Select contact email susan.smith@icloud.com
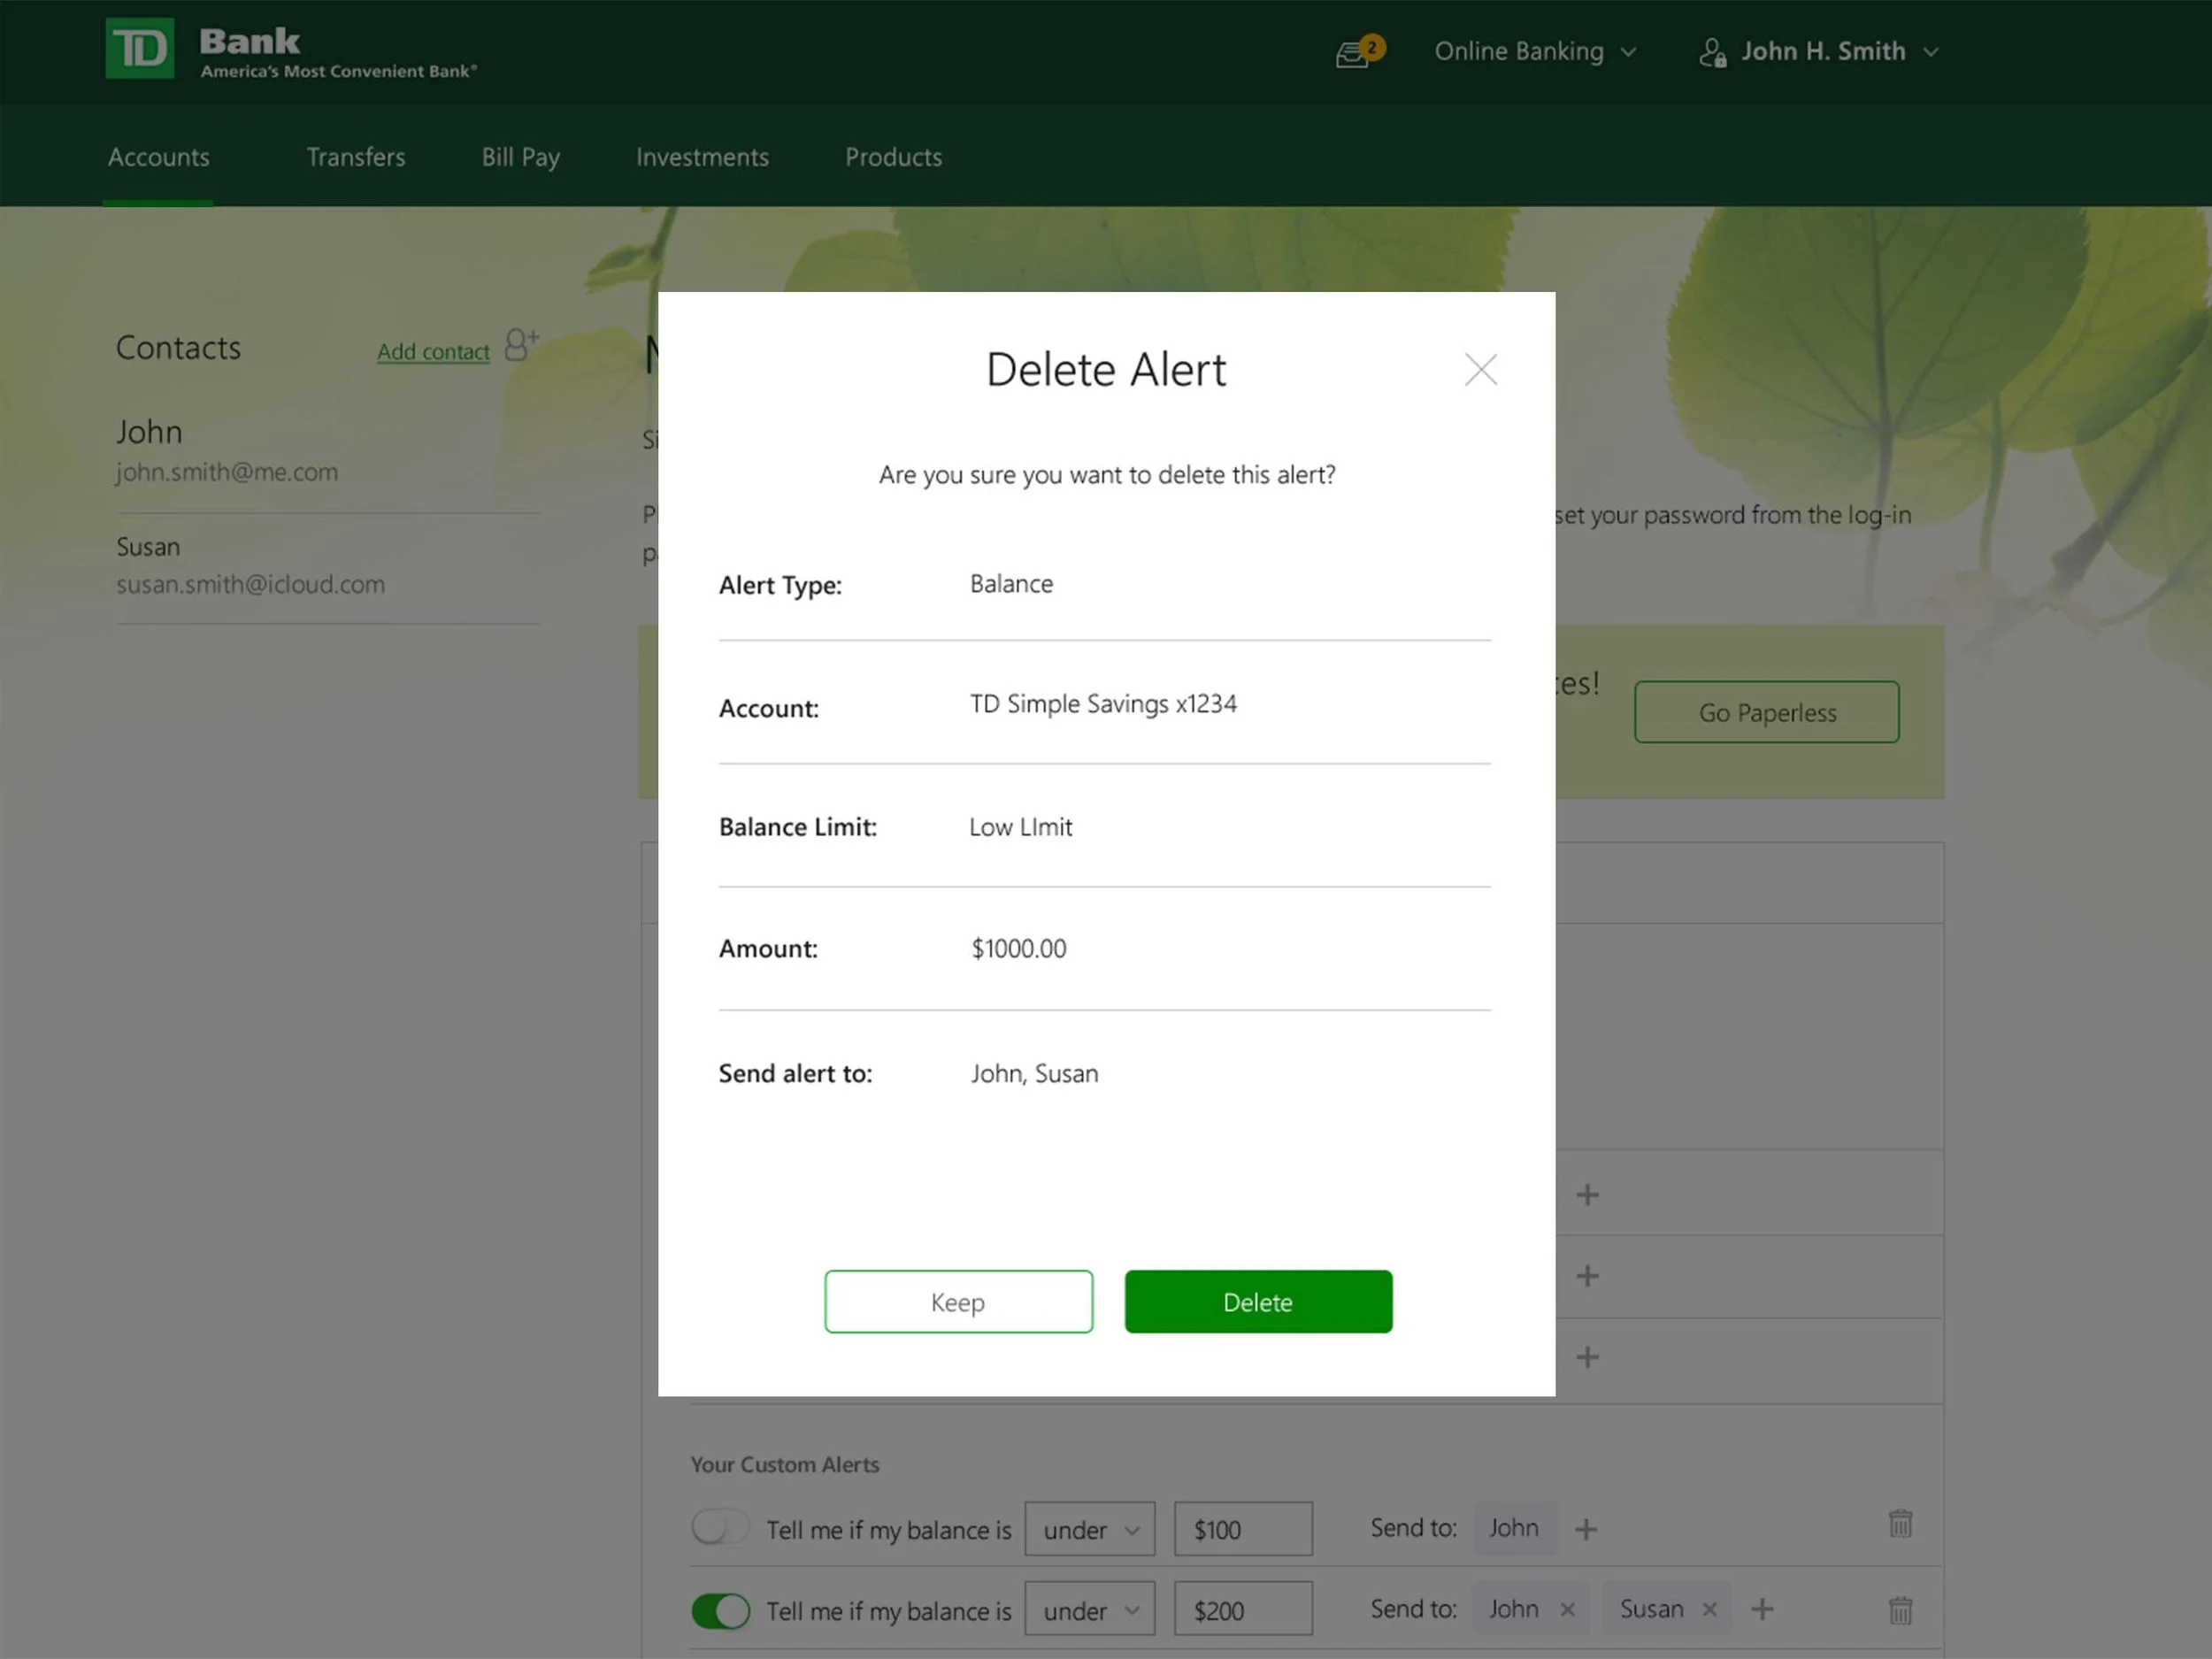Image resolution: width=2212 pixels, height=1659 pixels. (250, 584)
